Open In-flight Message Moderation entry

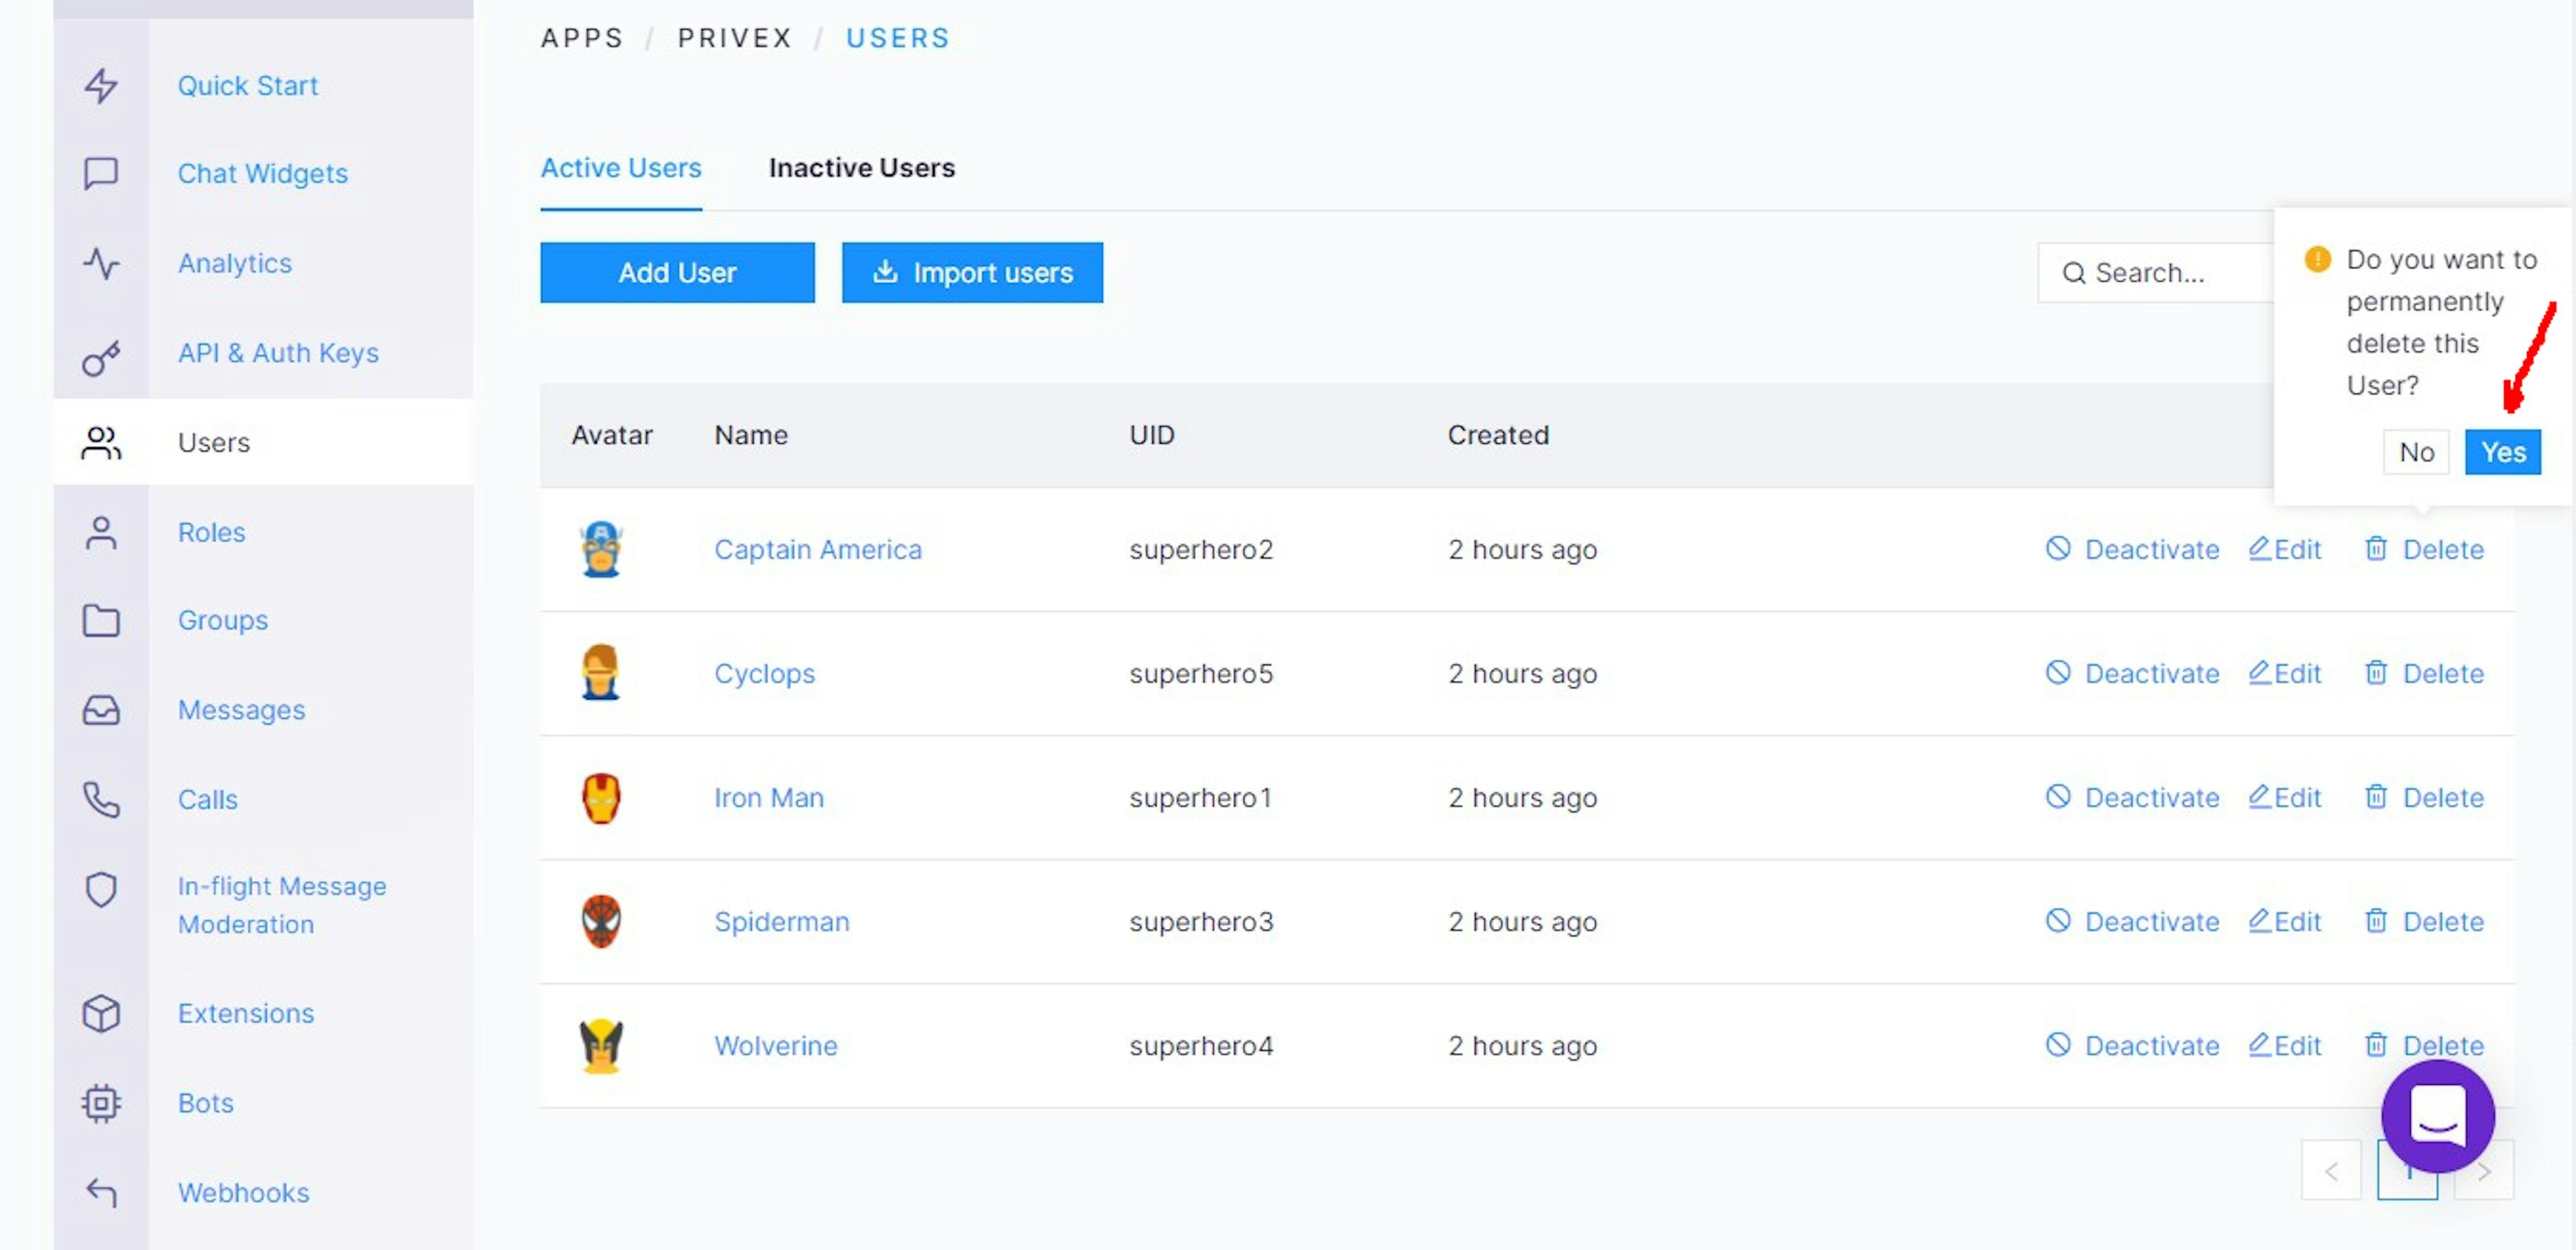tap(282, 906)
